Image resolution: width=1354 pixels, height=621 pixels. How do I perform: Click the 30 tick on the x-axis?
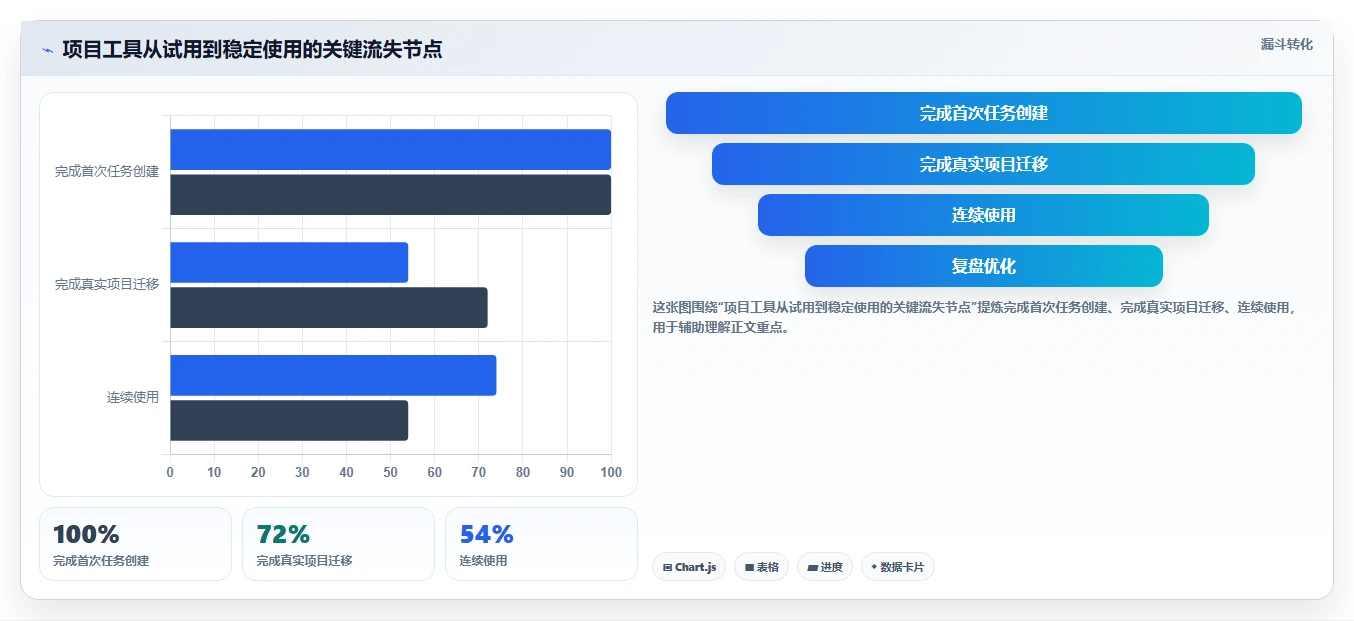click(302, 472)
